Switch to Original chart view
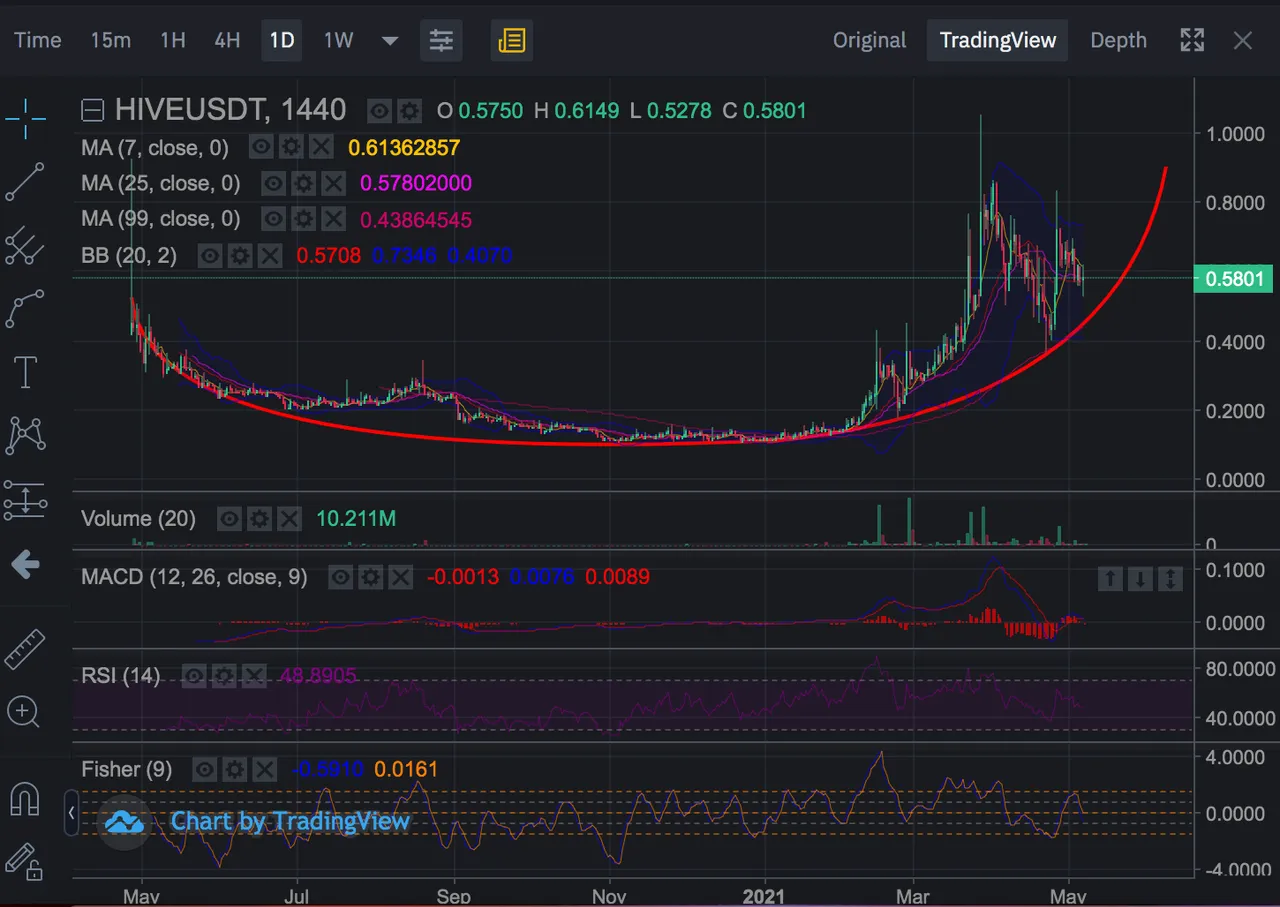 870,40
